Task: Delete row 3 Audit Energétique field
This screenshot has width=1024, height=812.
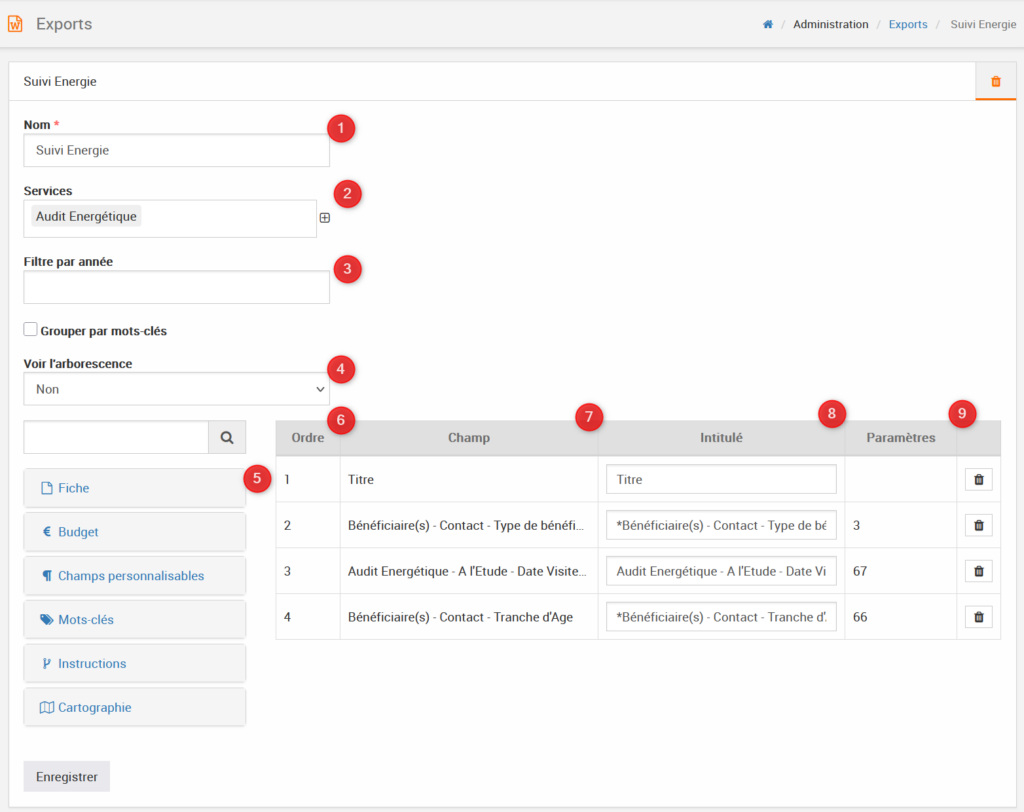Action: click(978, 571)
